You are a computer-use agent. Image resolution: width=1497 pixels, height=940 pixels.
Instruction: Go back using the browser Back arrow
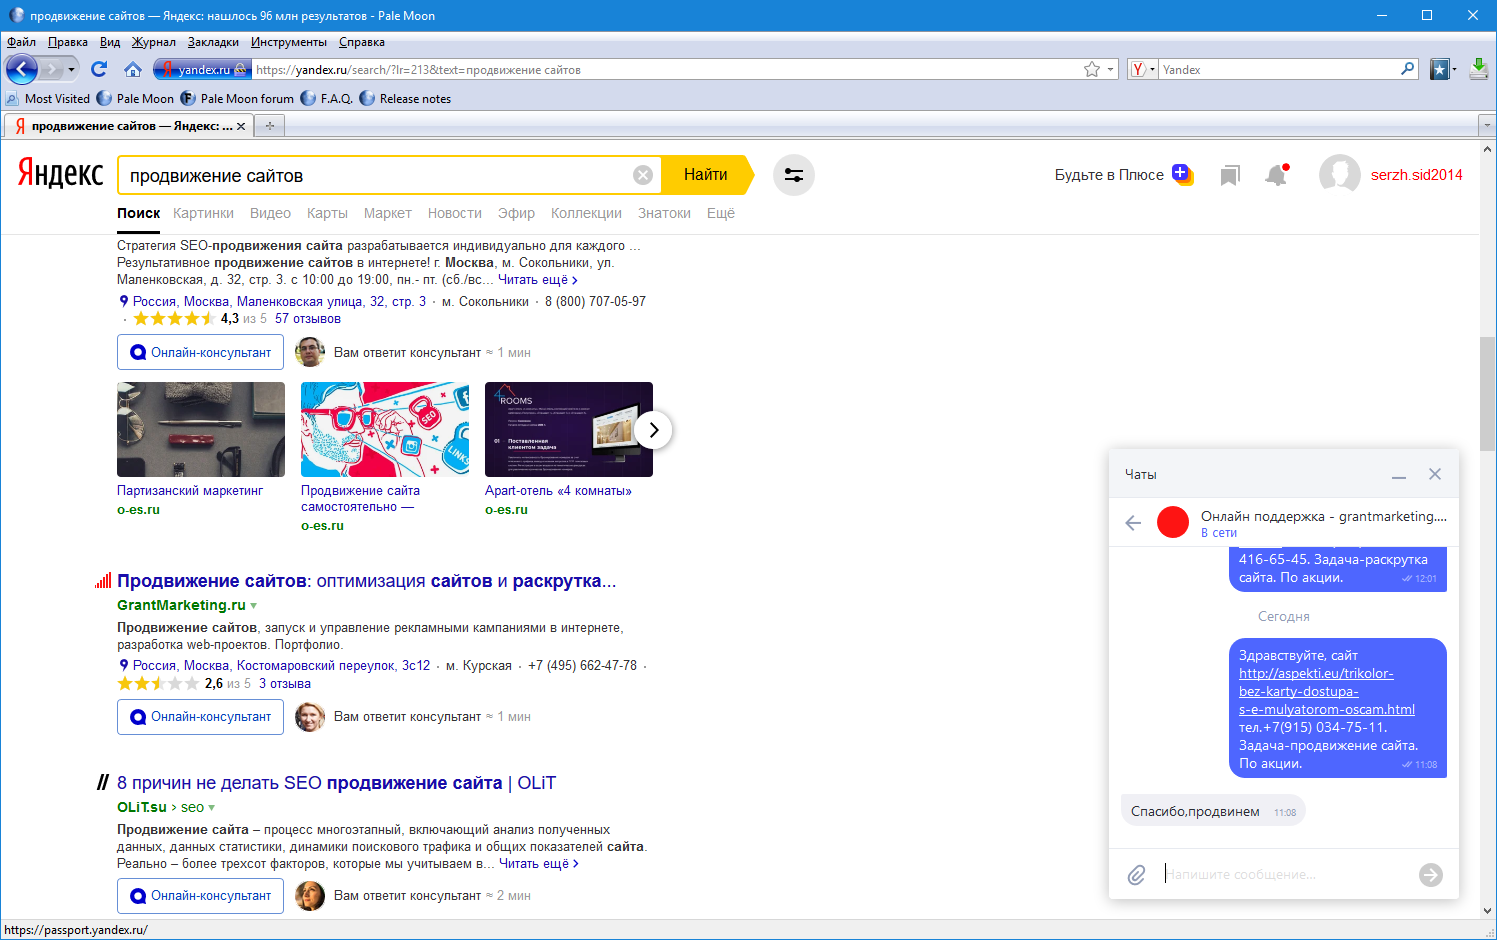(21, 69)
